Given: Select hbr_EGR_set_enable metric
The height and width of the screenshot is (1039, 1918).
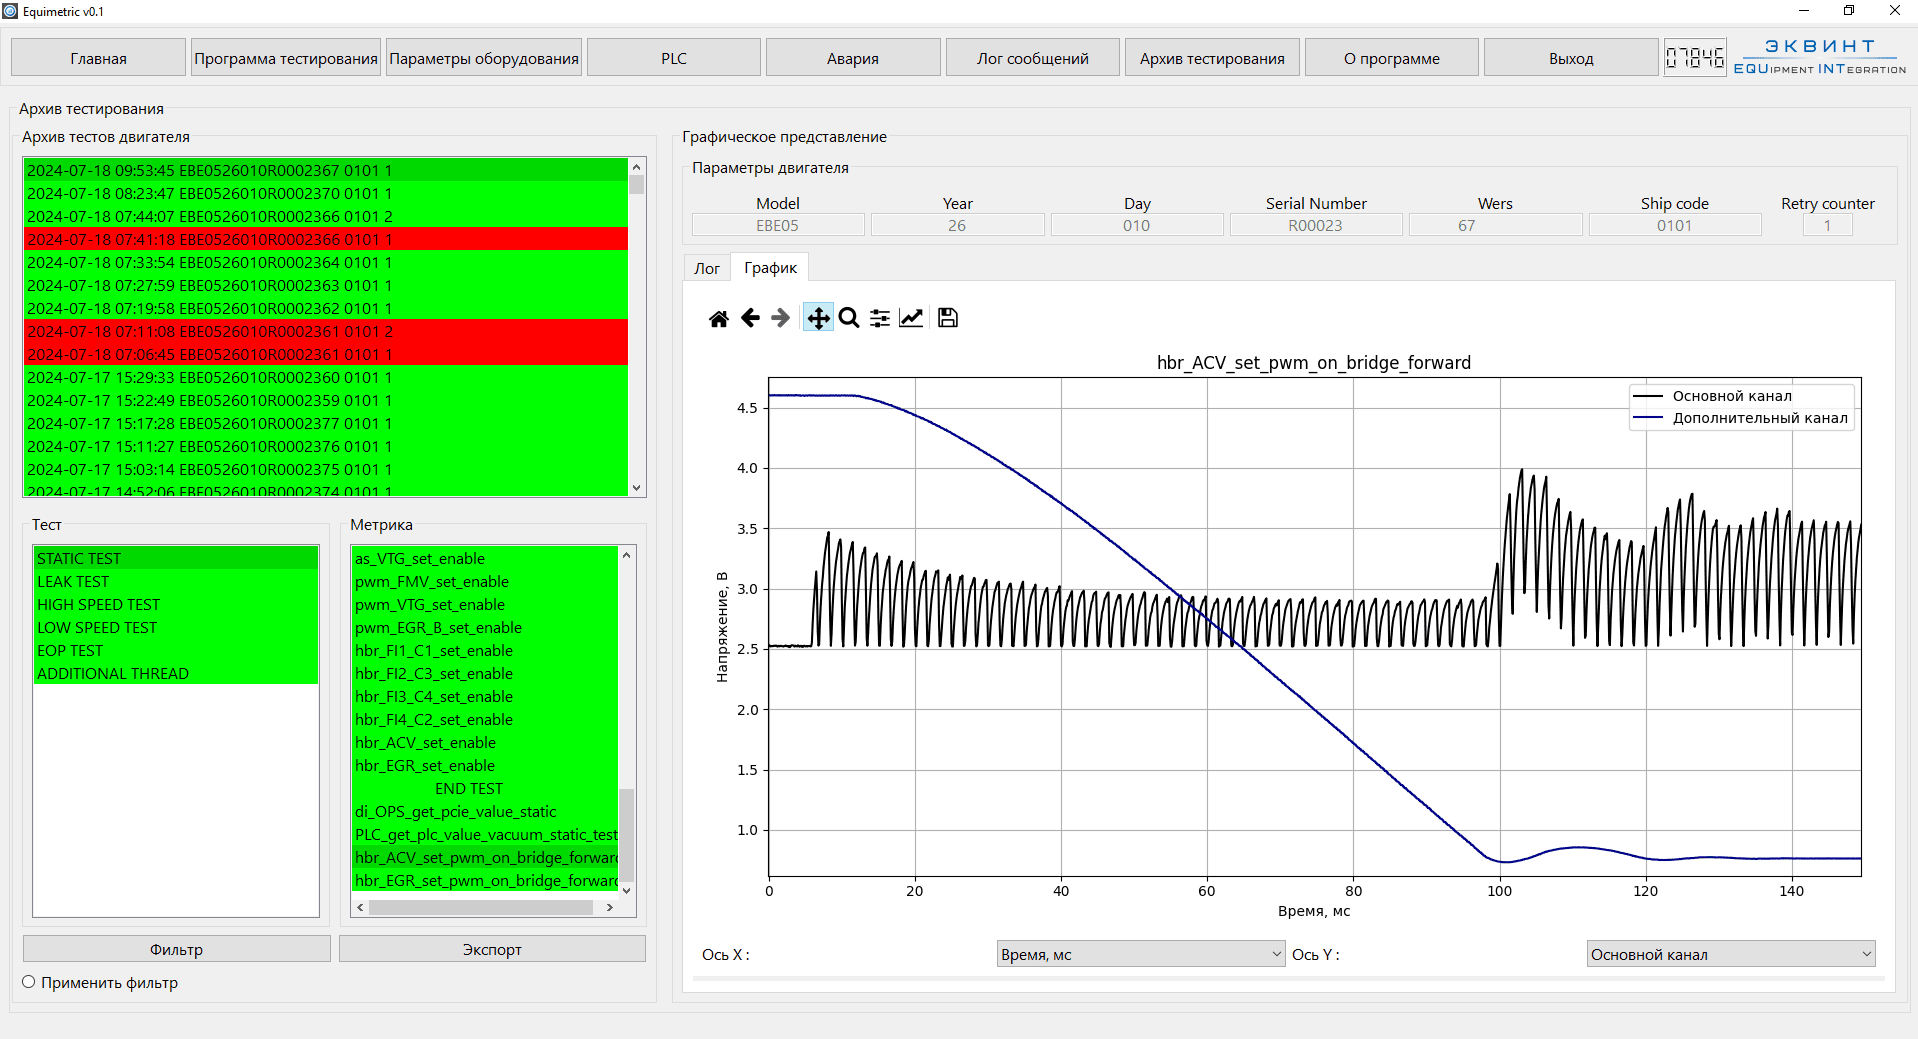Looking at the screenshot, I should [x=425, y=765].
